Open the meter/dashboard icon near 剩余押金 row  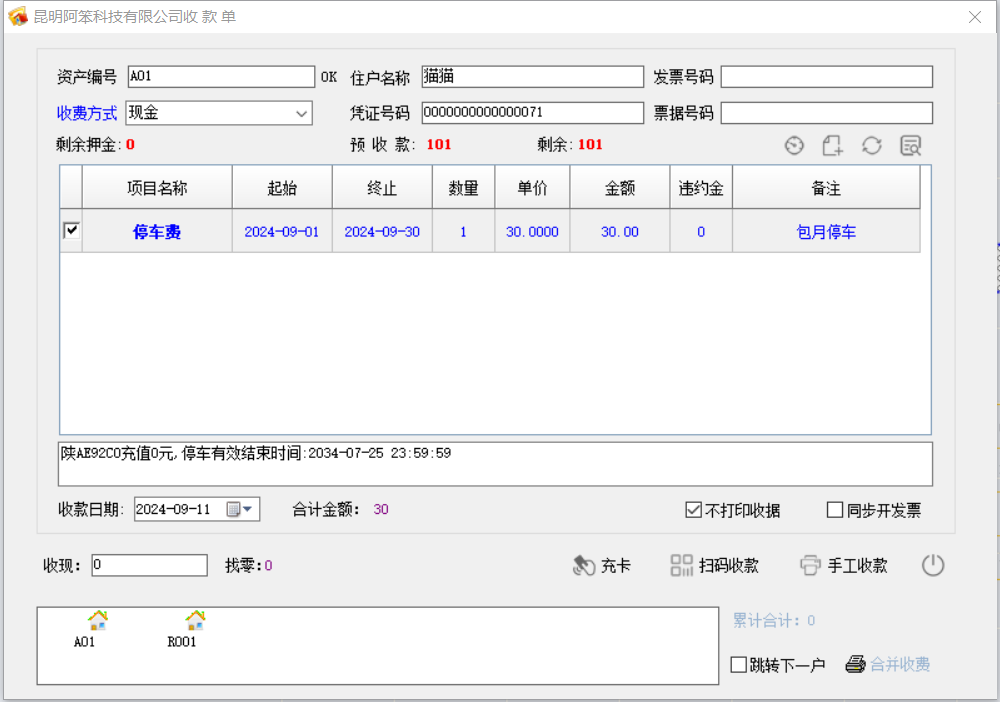click(794, 145)
